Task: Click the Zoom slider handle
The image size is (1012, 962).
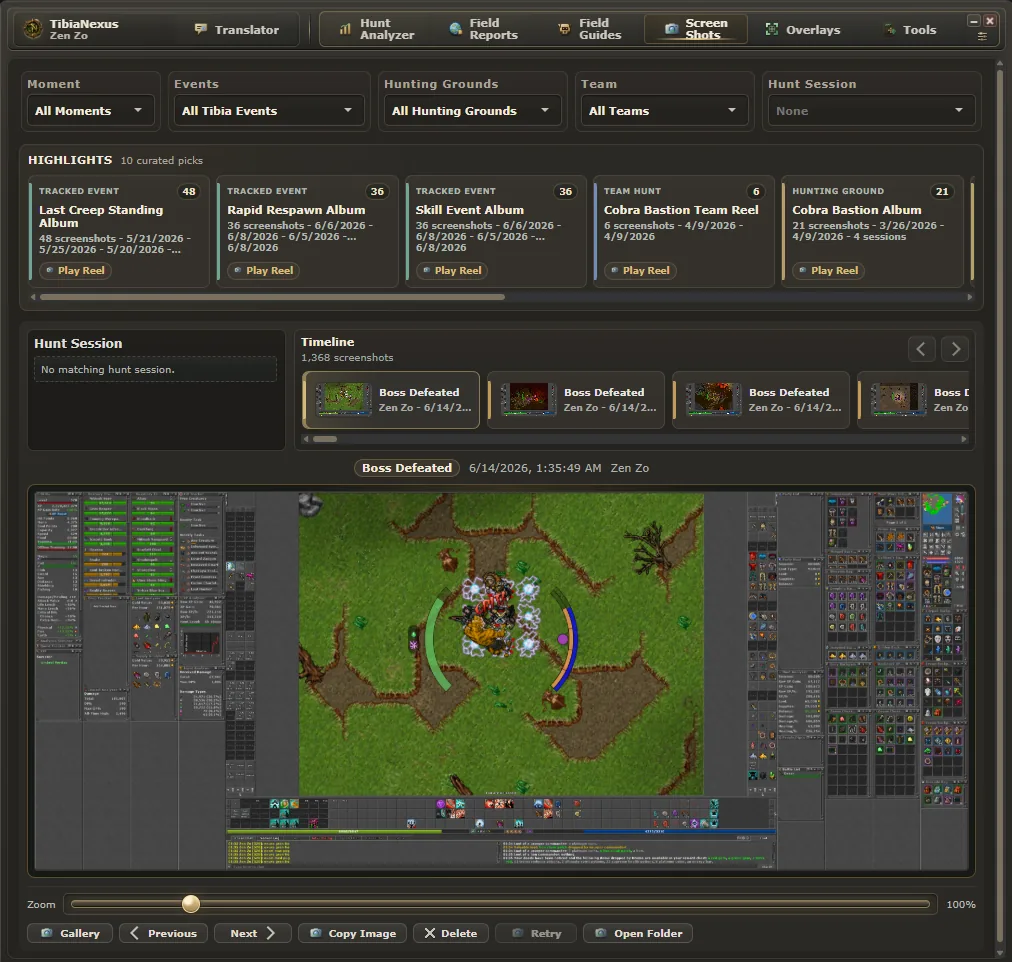Action: (190, 904)
